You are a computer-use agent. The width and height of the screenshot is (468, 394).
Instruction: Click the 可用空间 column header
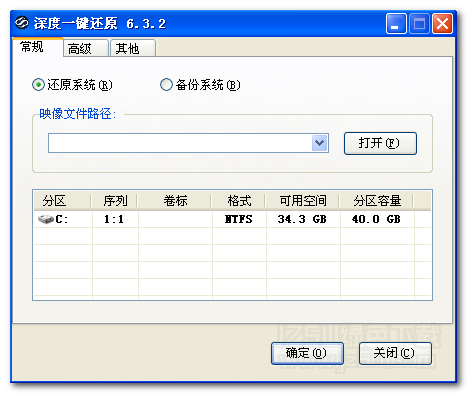303,201
